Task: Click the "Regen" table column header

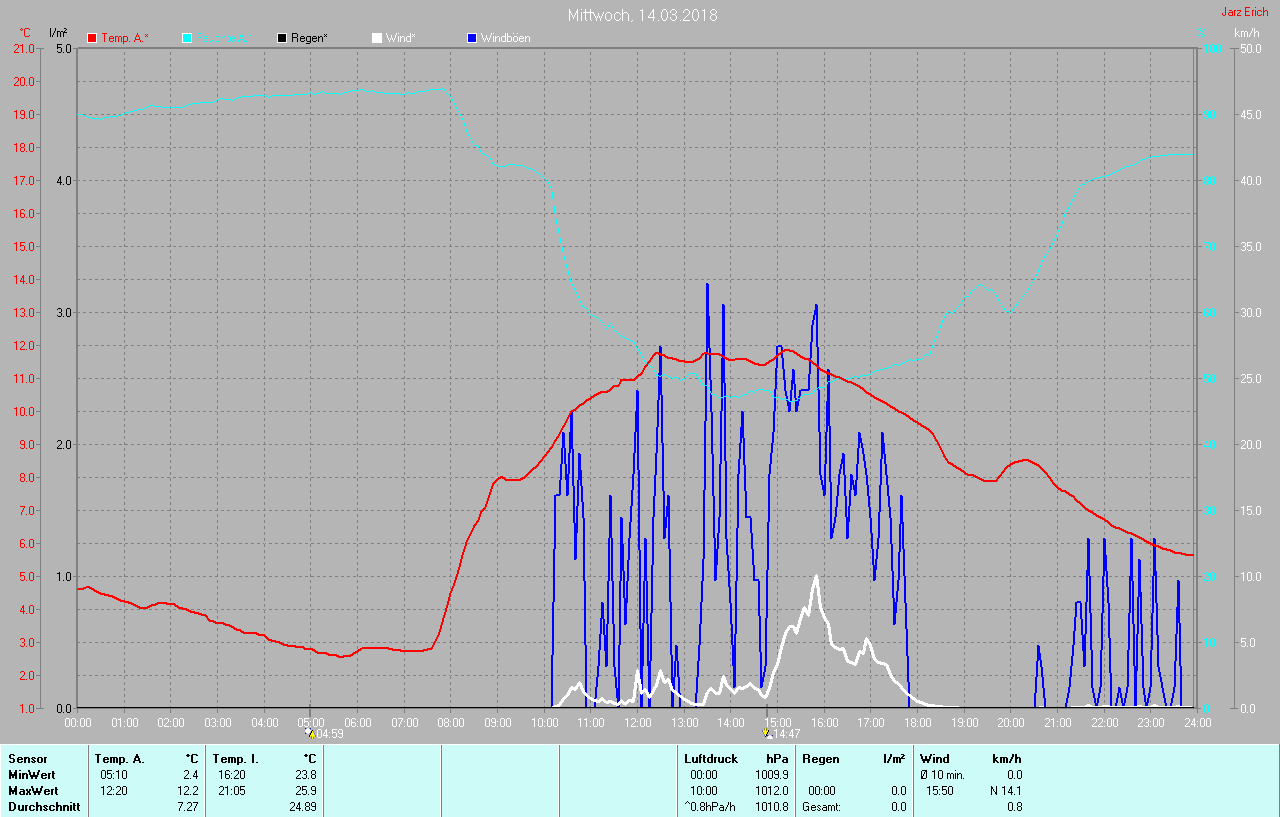Action: [x=820, y=759]
